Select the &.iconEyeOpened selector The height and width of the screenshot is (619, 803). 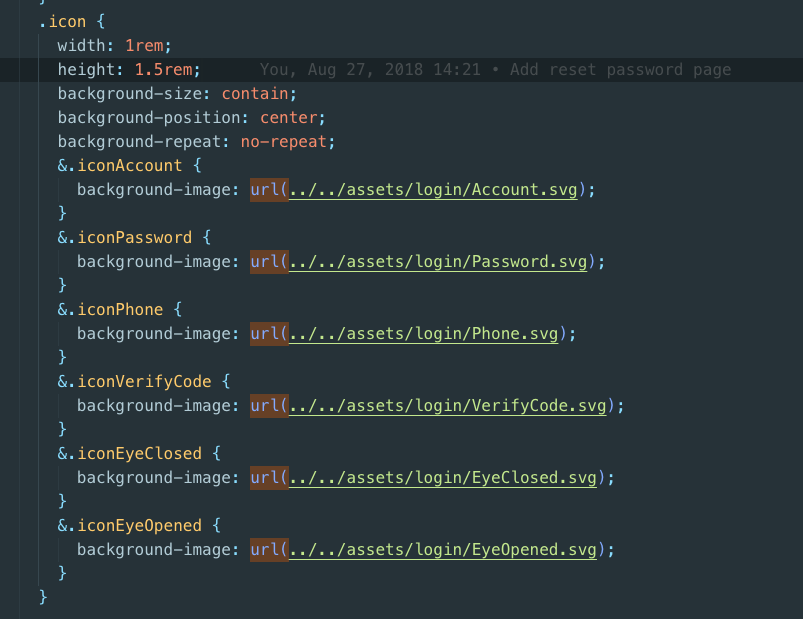(130, 526)
